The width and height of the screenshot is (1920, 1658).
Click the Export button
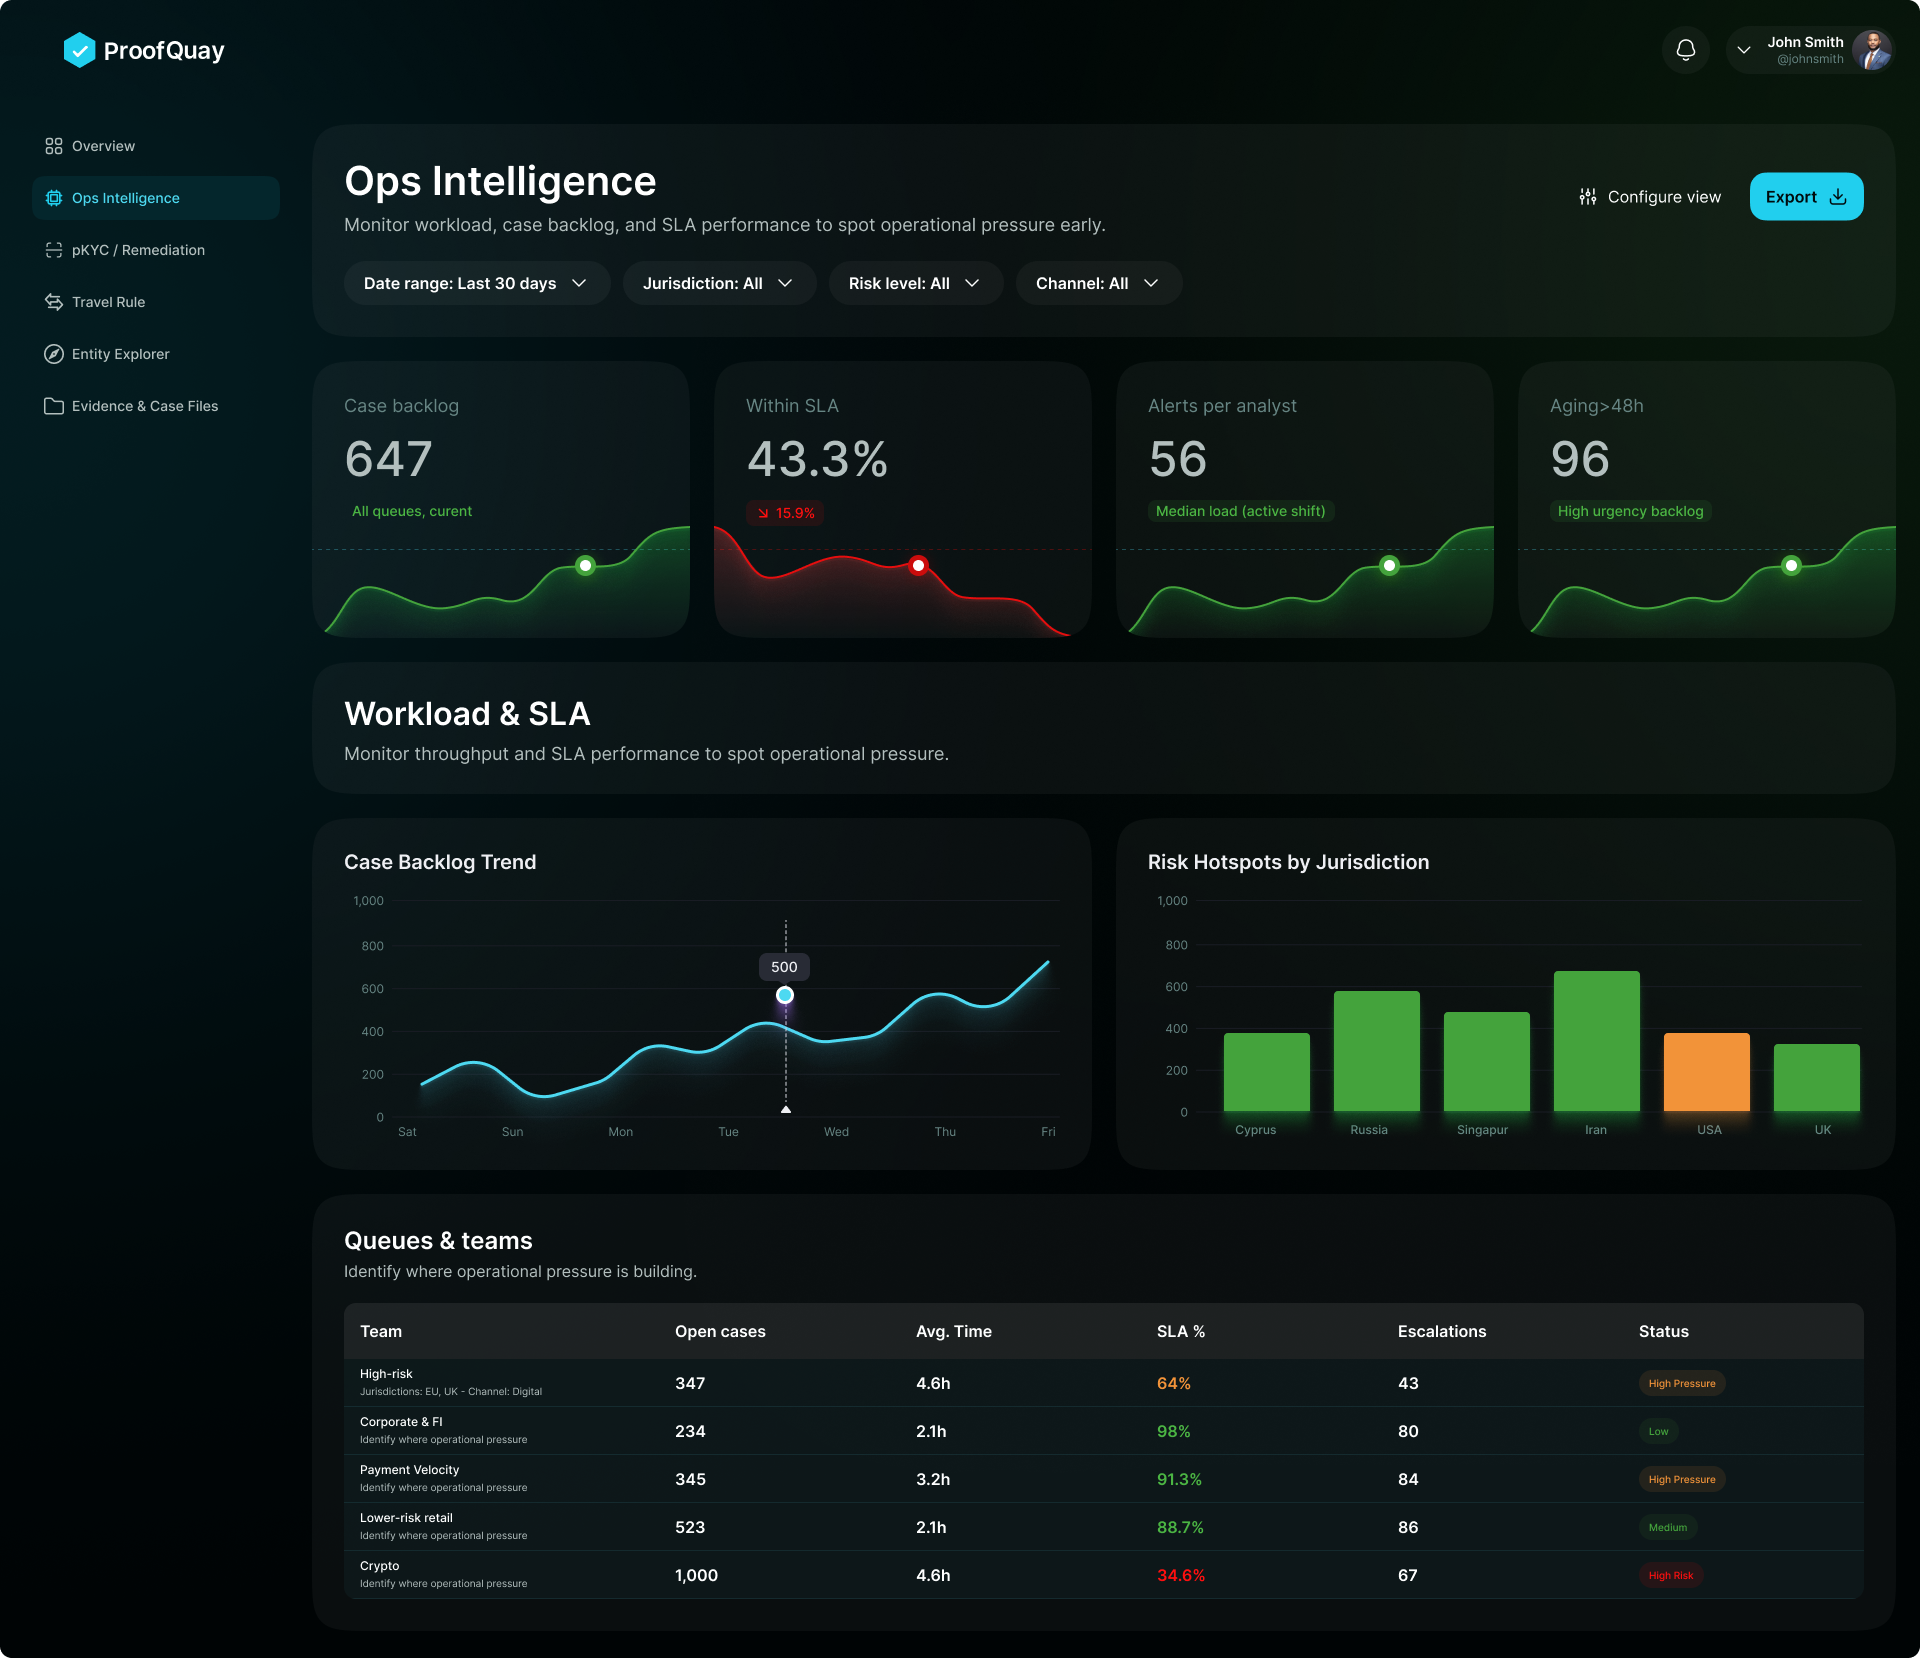[x=1805, y=197]
